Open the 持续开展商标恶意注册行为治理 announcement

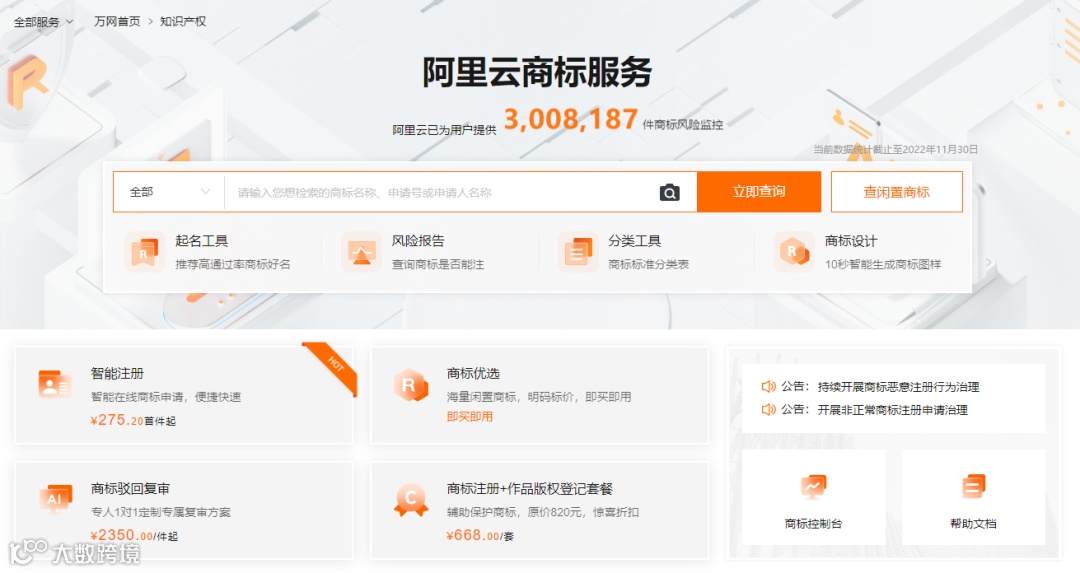(898, 387)
